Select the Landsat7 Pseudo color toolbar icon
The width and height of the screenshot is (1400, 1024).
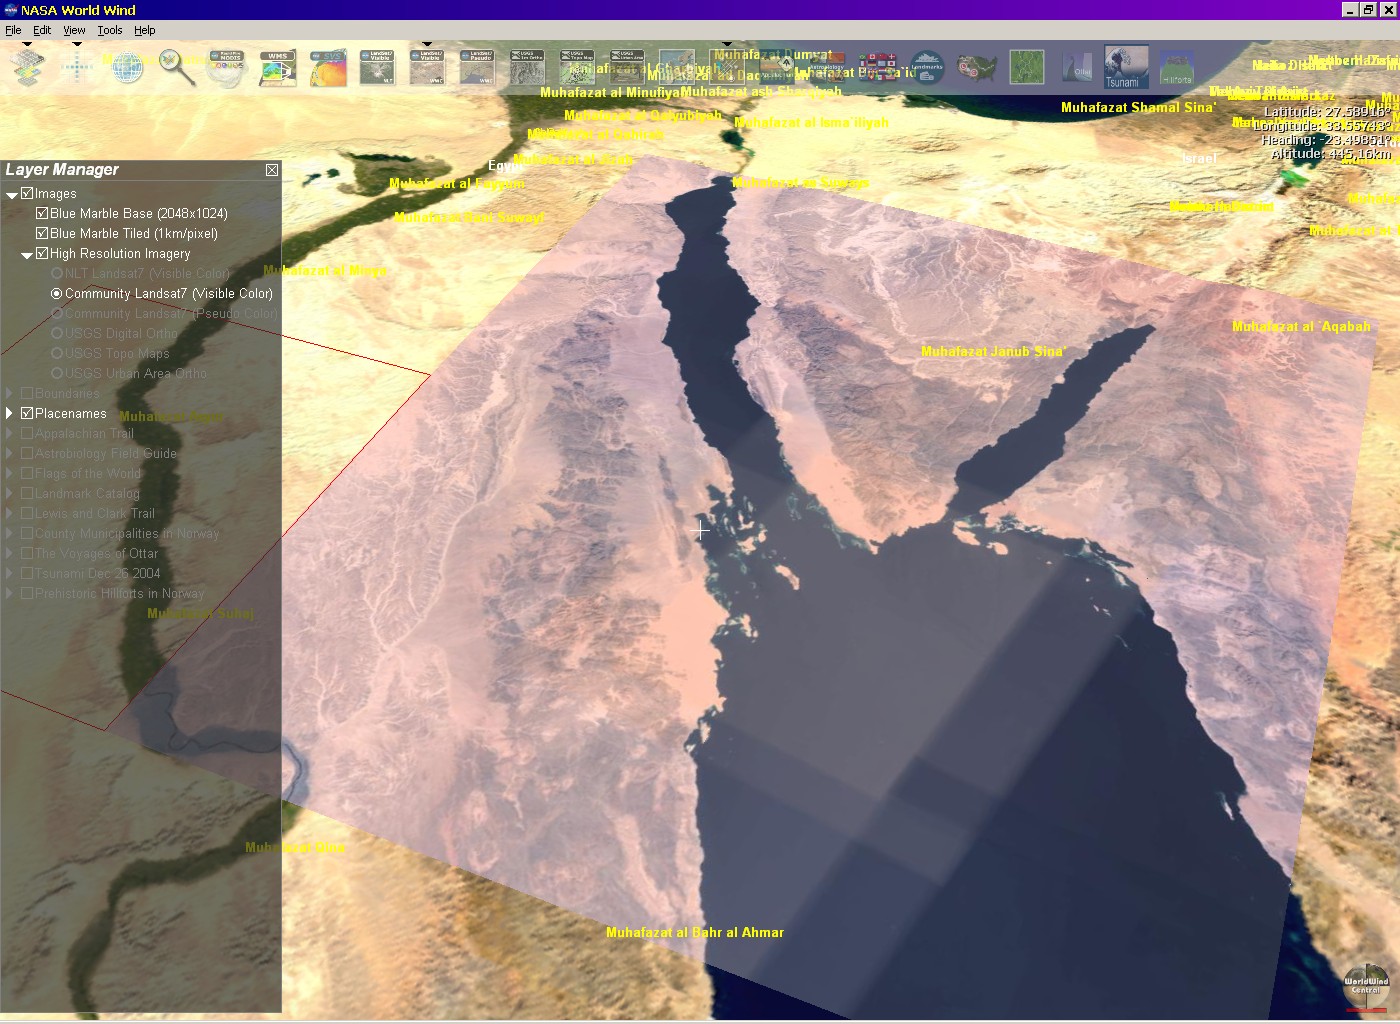coord(478,67)
